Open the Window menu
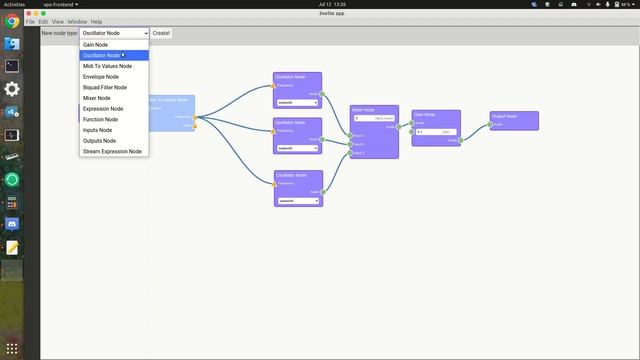Screen dimensions: 640x360 pyautogui.click(x=77, y=22)
